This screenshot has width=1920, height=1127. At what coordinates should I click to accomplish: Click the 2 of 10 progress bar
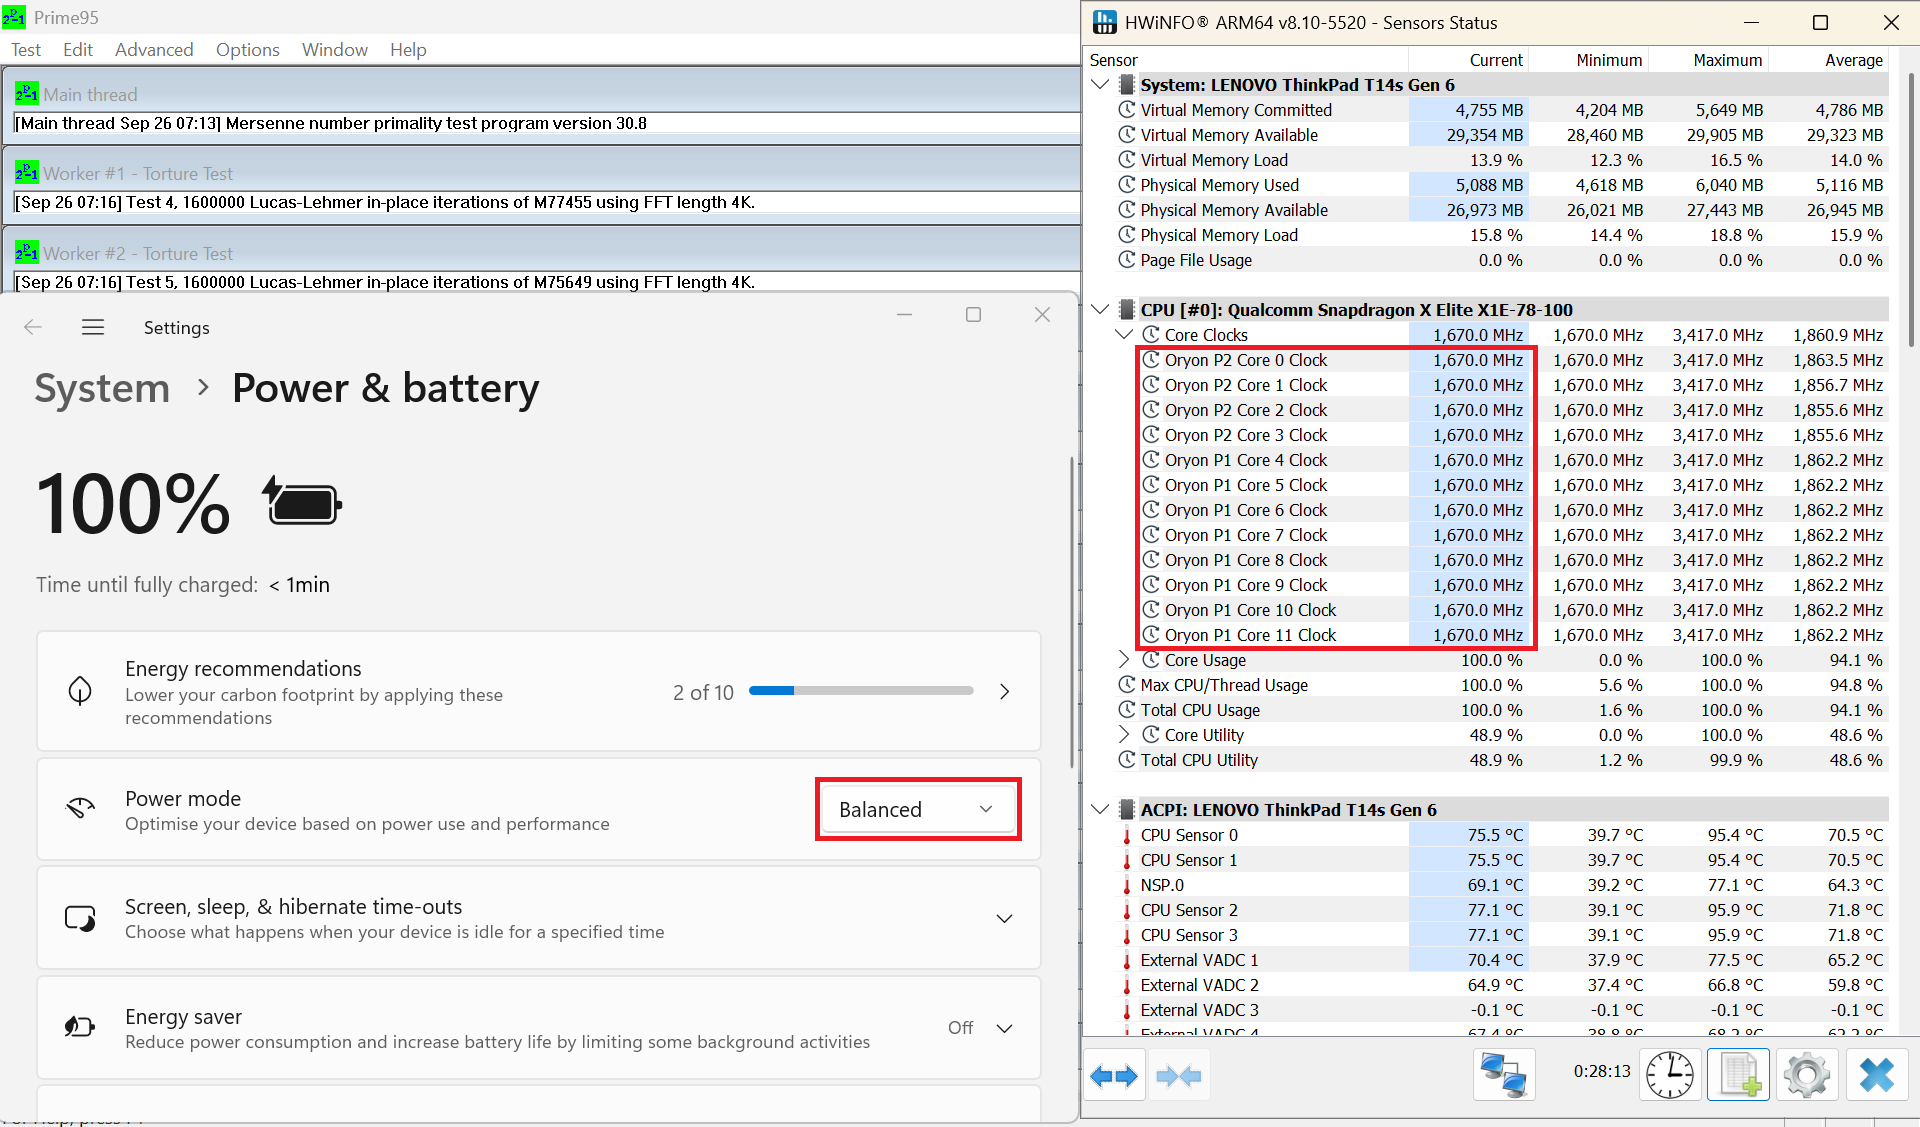(861, 691)
